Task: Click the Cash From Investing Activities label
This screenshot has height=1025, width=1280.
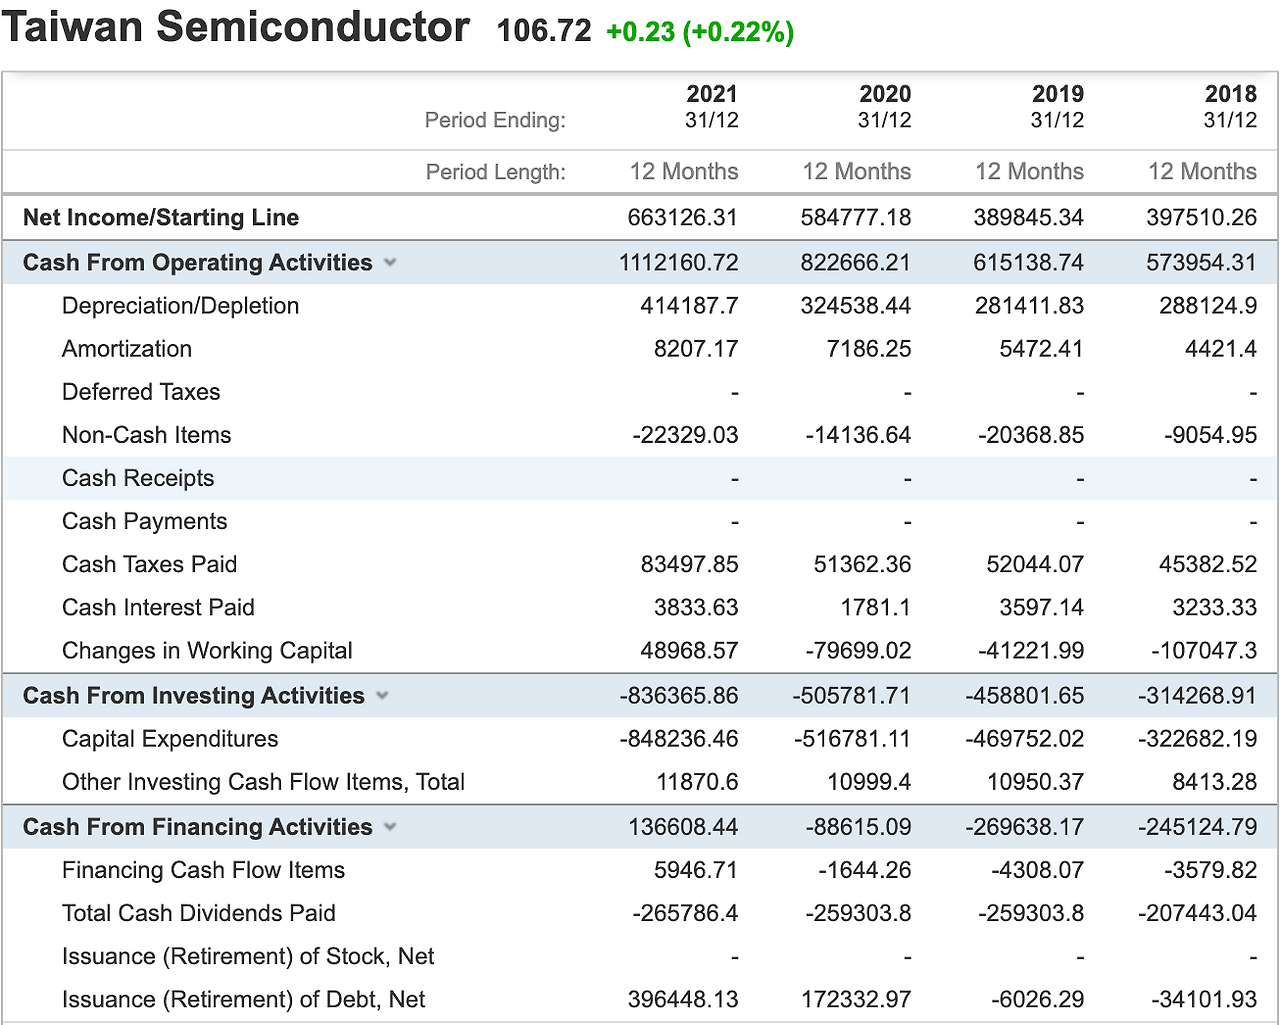Action: [194, 696]
